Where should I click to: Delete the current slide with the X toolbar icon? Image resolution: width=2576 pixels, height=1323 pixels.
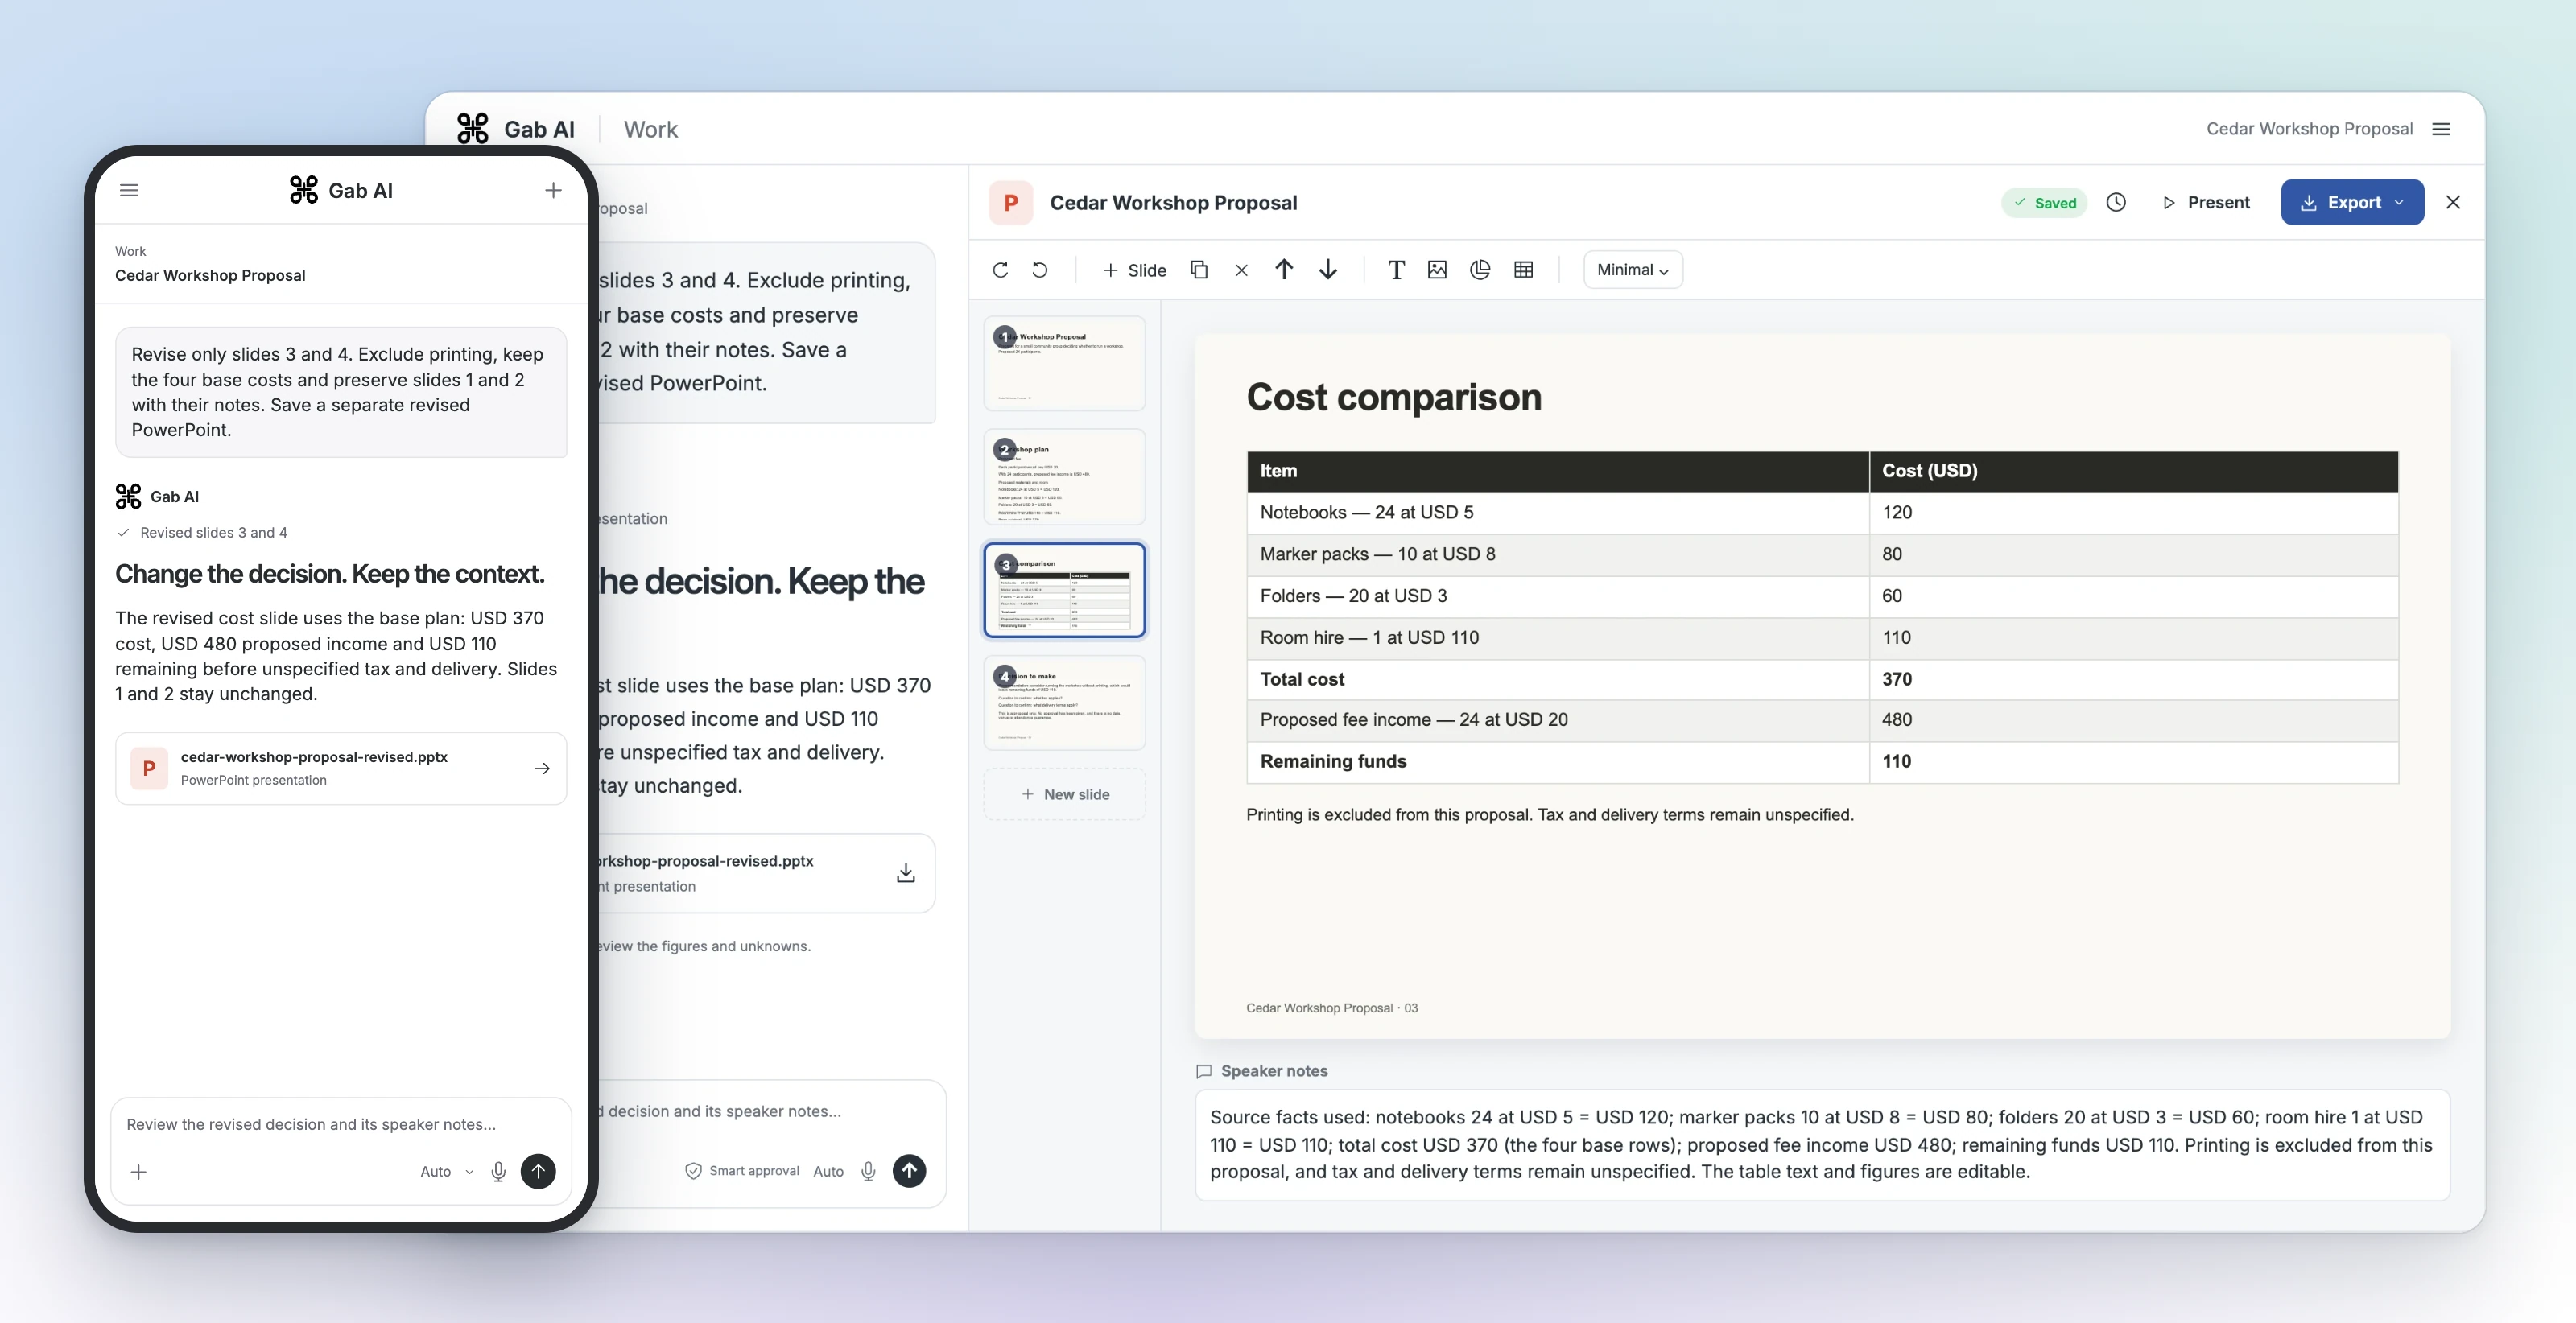(1241, 270)
